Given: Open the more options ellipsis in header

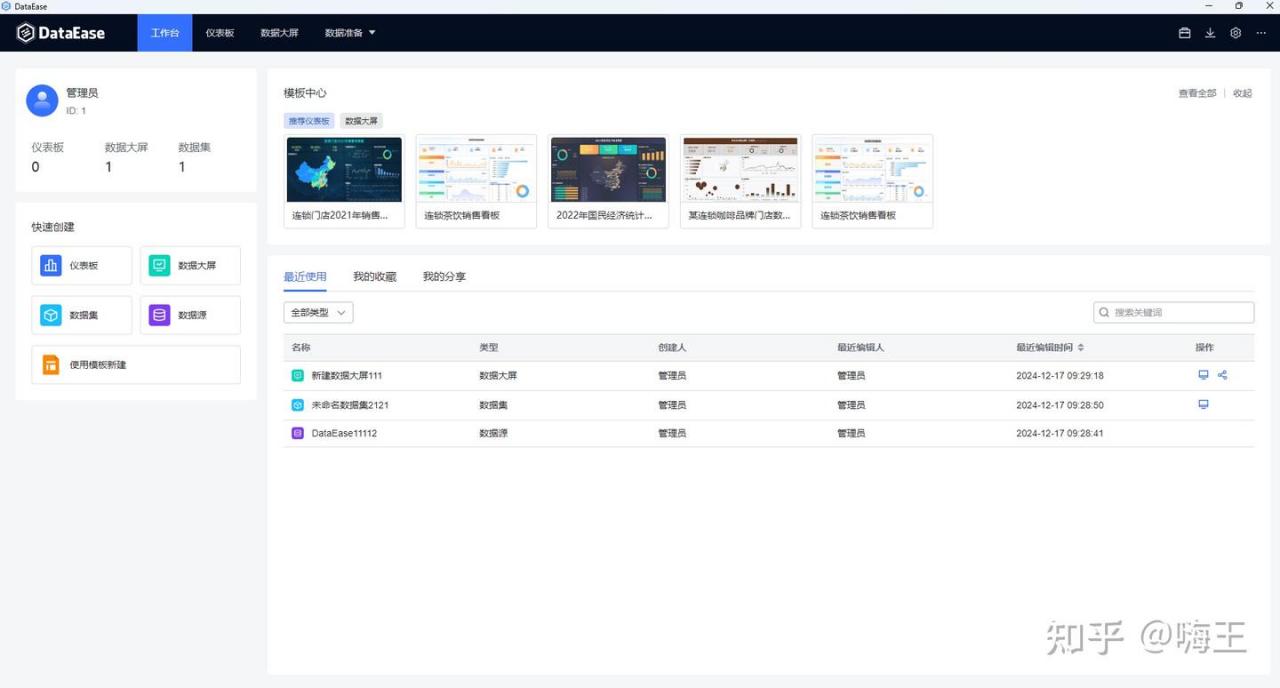Looking at the screenshot, I should point(1261,33).
